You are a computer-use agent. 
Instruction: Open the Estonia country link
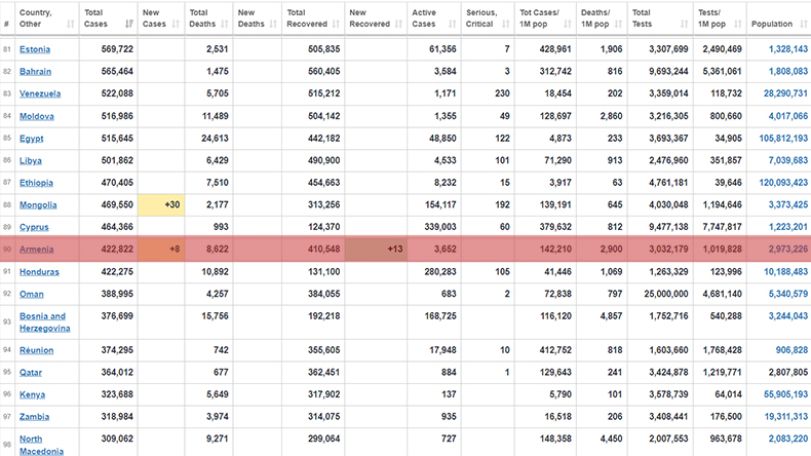pos(35,49)
